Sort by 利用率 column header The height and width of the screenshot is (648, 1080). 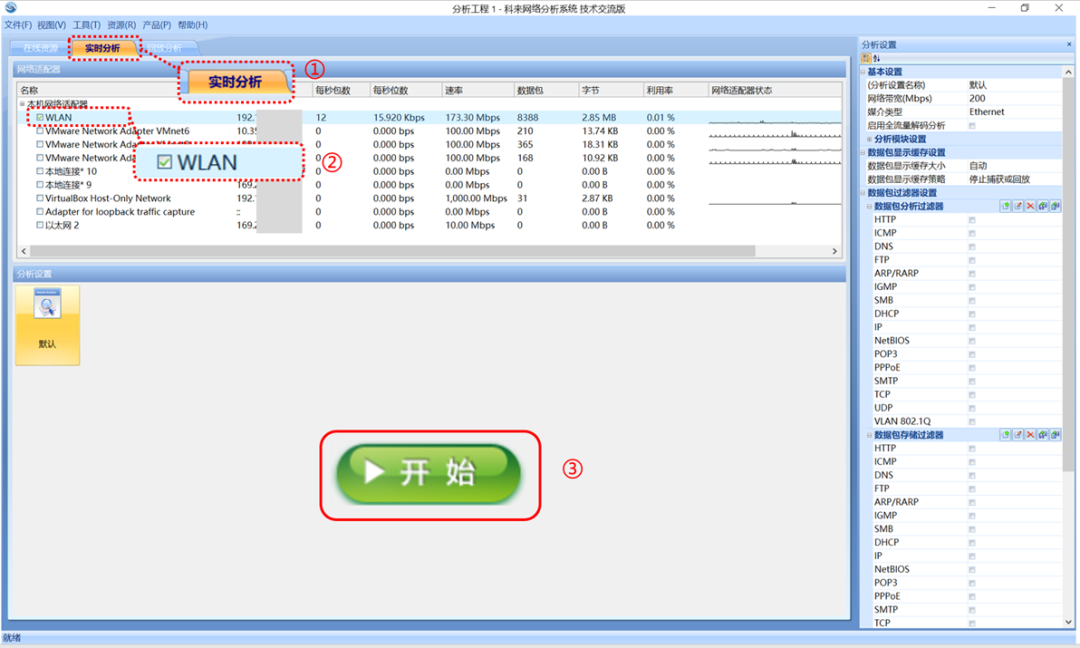(x=675, y=90)
